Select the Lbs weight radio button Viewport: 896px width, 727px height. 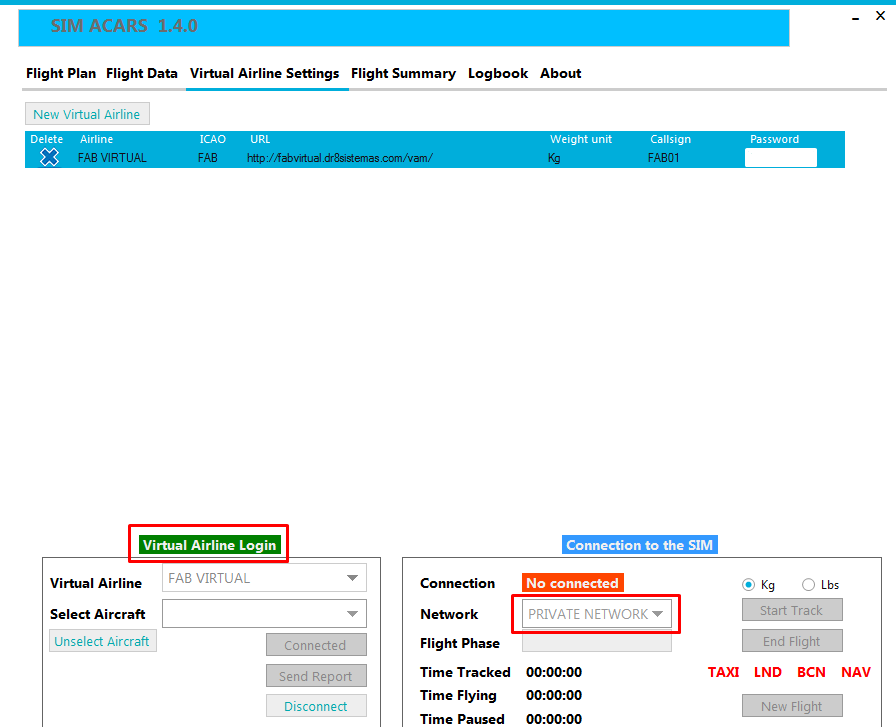808,585
